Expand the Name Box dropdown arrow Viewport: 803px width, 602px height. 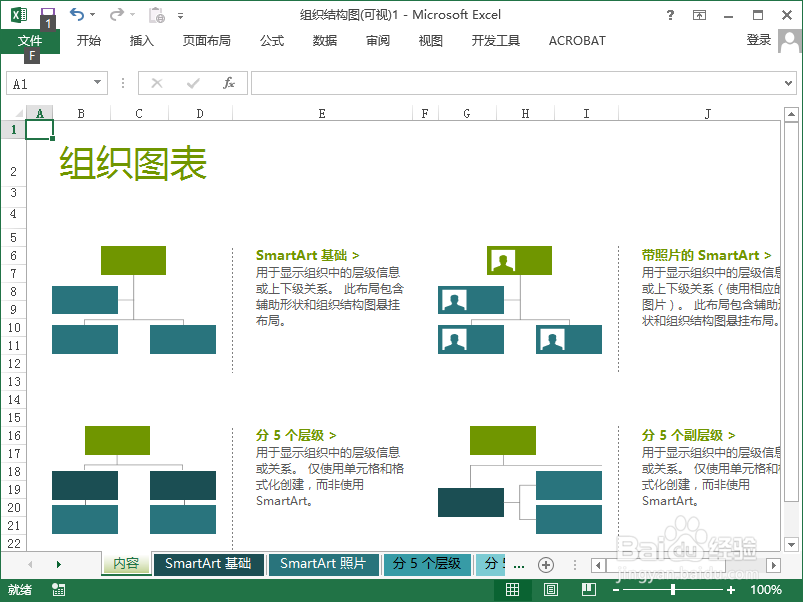pos(97,82)
